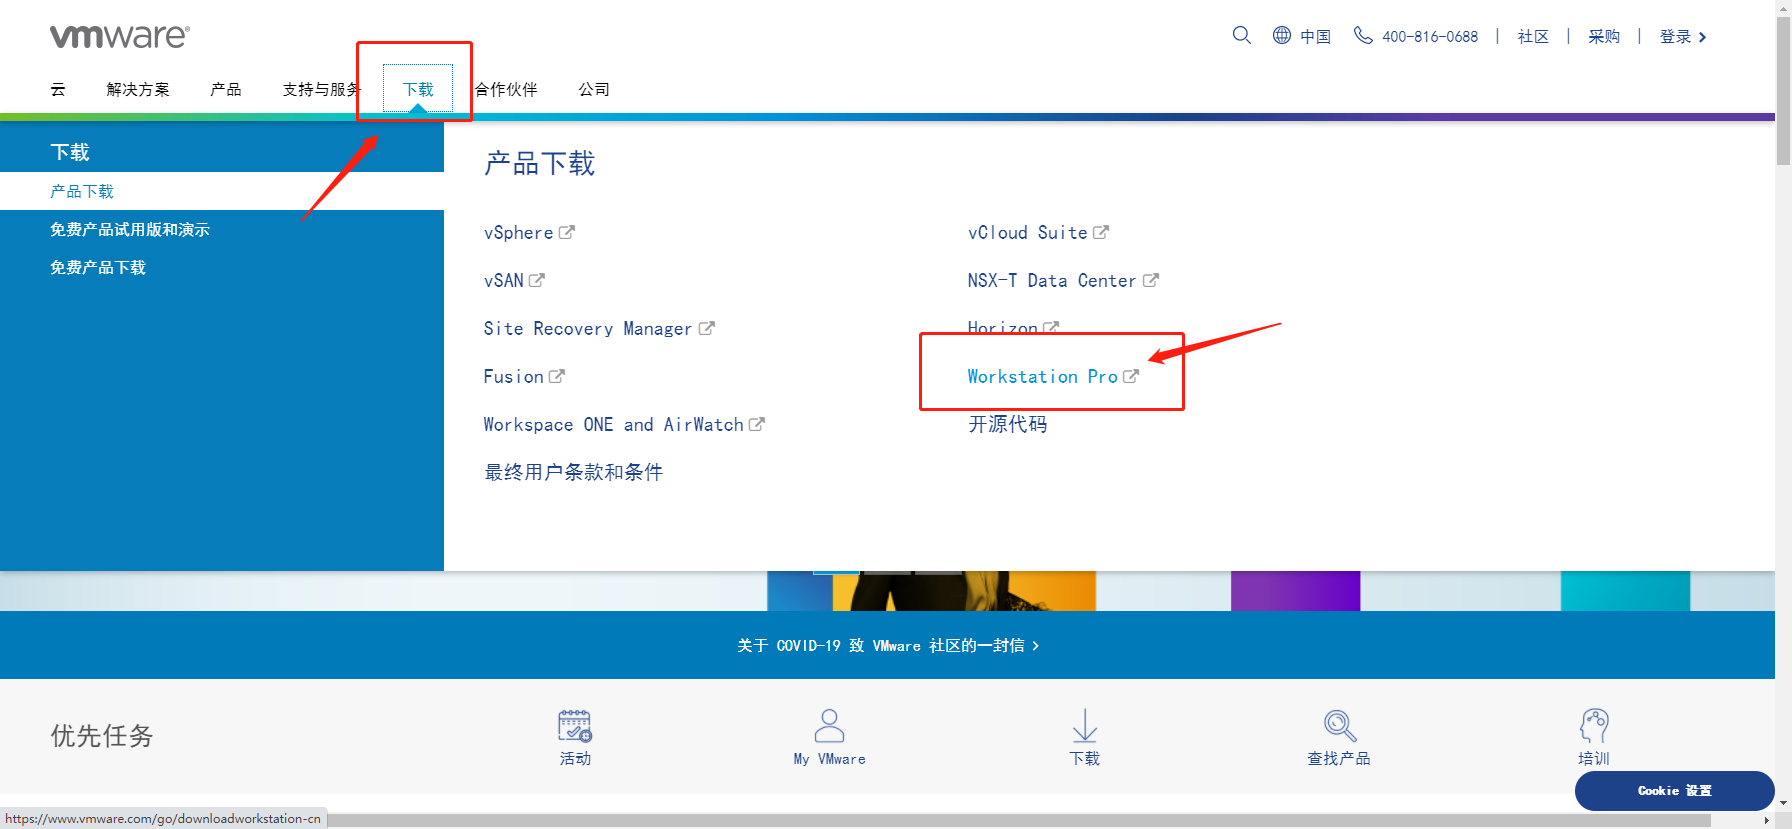Open NSX-T Data Center link
Viewport: 1792px width, 829px height.
click(1052, 280)
